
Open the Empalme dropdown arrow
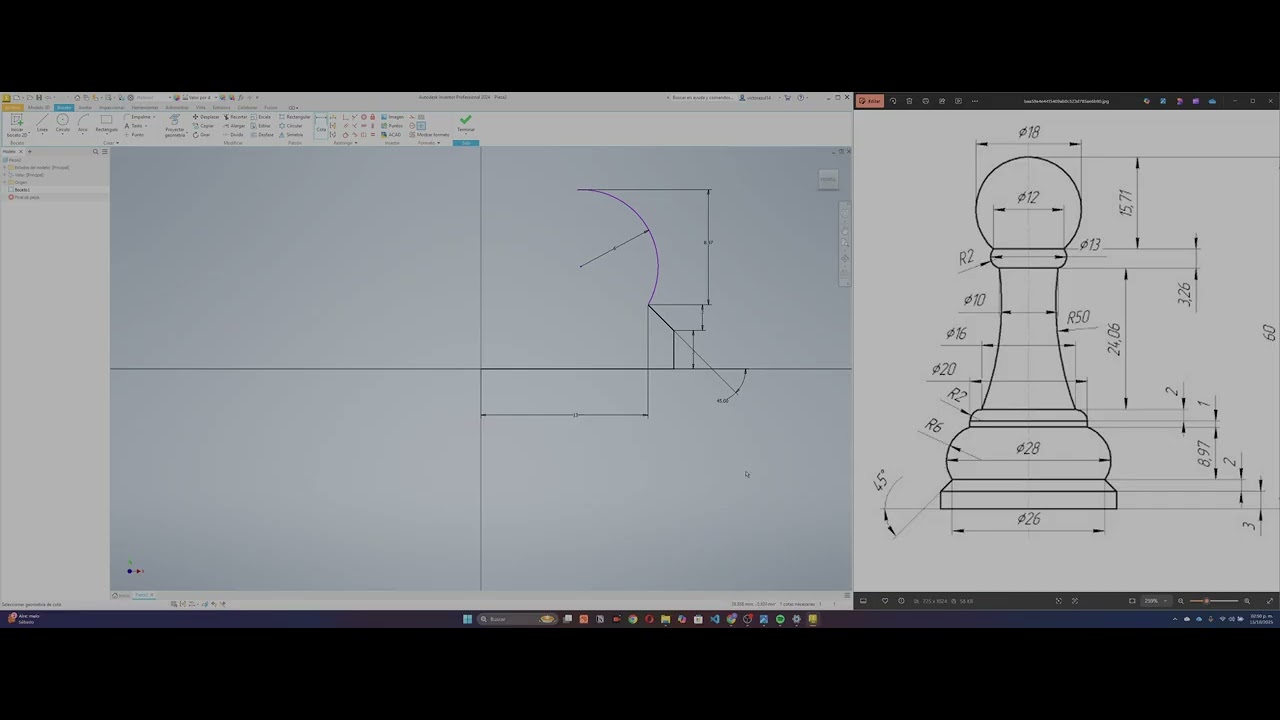(x=154, y=117)
